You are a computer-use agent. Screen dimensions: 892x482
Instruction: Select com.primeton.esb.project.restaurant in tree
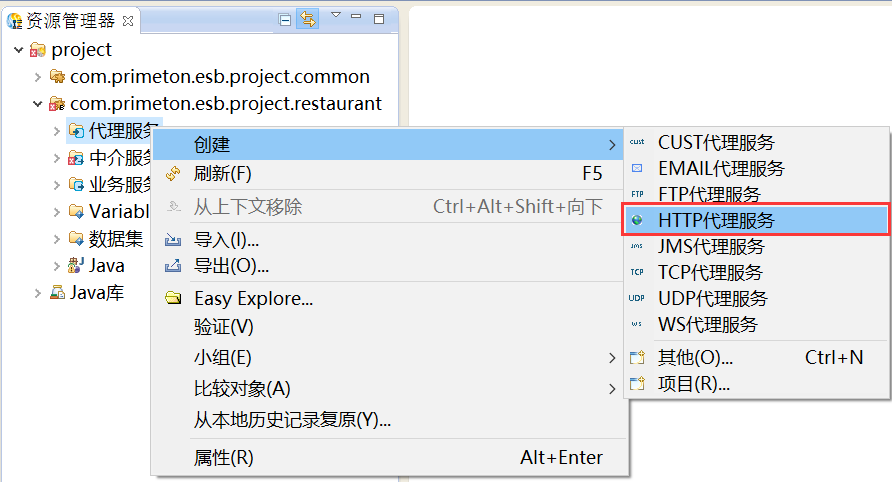[x=226, y=104]
